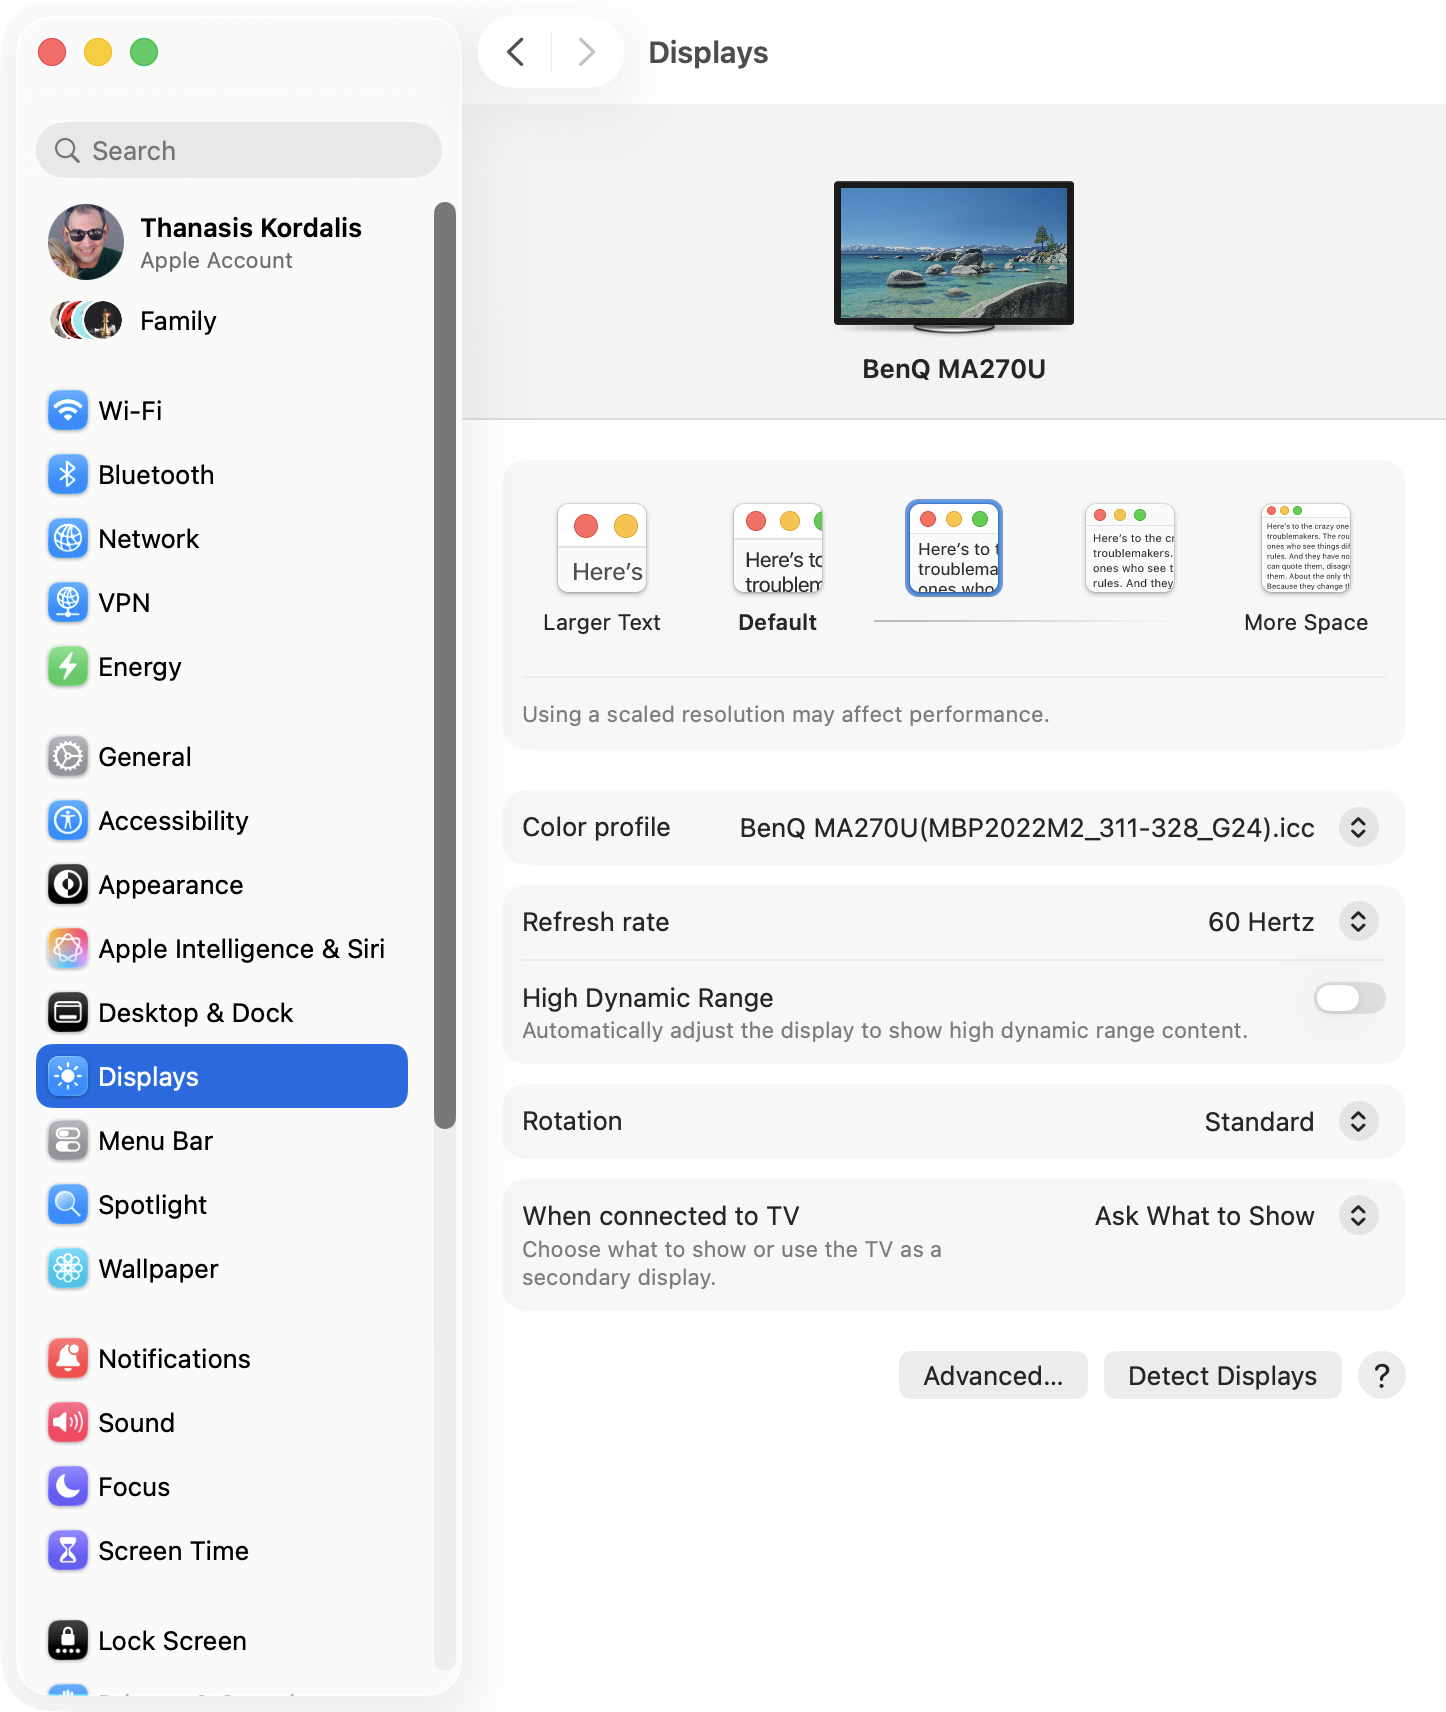
Task: Click the High Dynamic Range description text
Action: click(885, 1031)
